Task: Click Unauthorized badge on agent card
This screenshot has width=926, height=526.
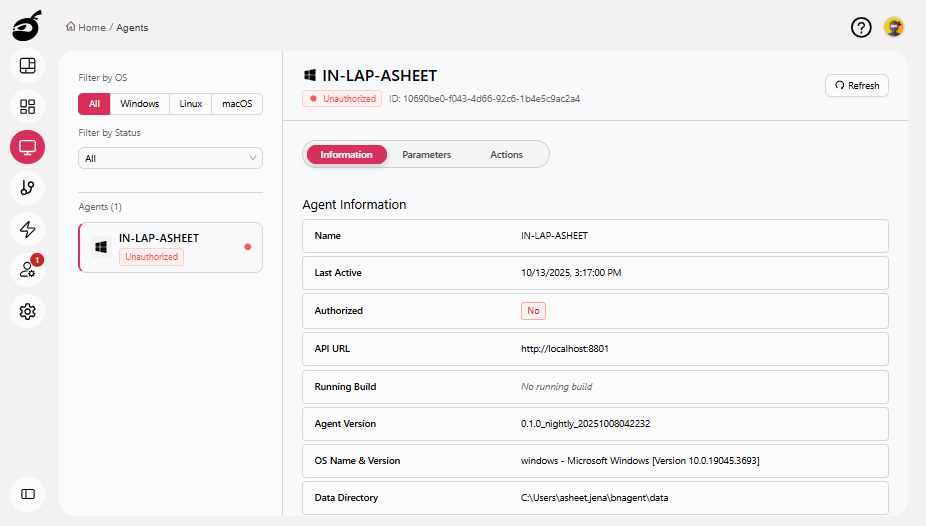Action: coord(152,257)
